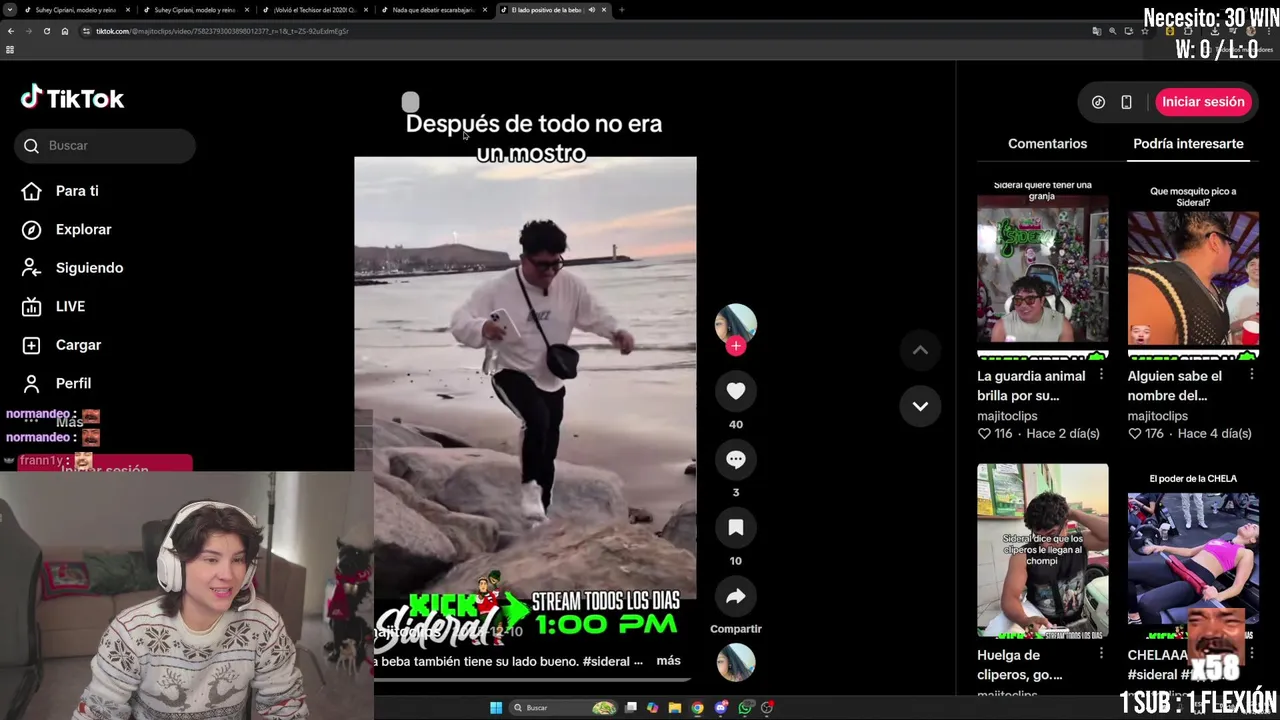This screenshot has height=720, width=1280.
Task: Open the tab list dropdown in Chrome
Action: pos(10,10)
